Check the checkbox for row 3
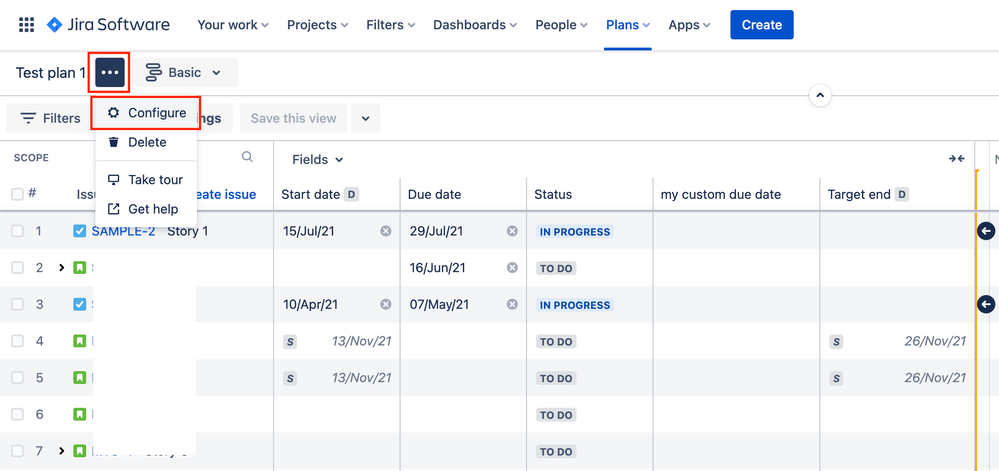 coord(17,305)
